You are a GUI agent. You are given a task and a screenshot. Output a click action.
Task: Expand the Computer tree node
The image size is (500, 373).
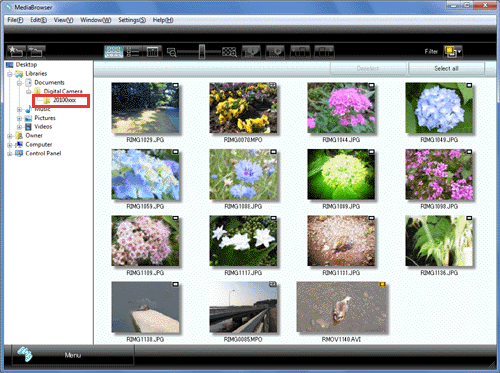(10, 145)
